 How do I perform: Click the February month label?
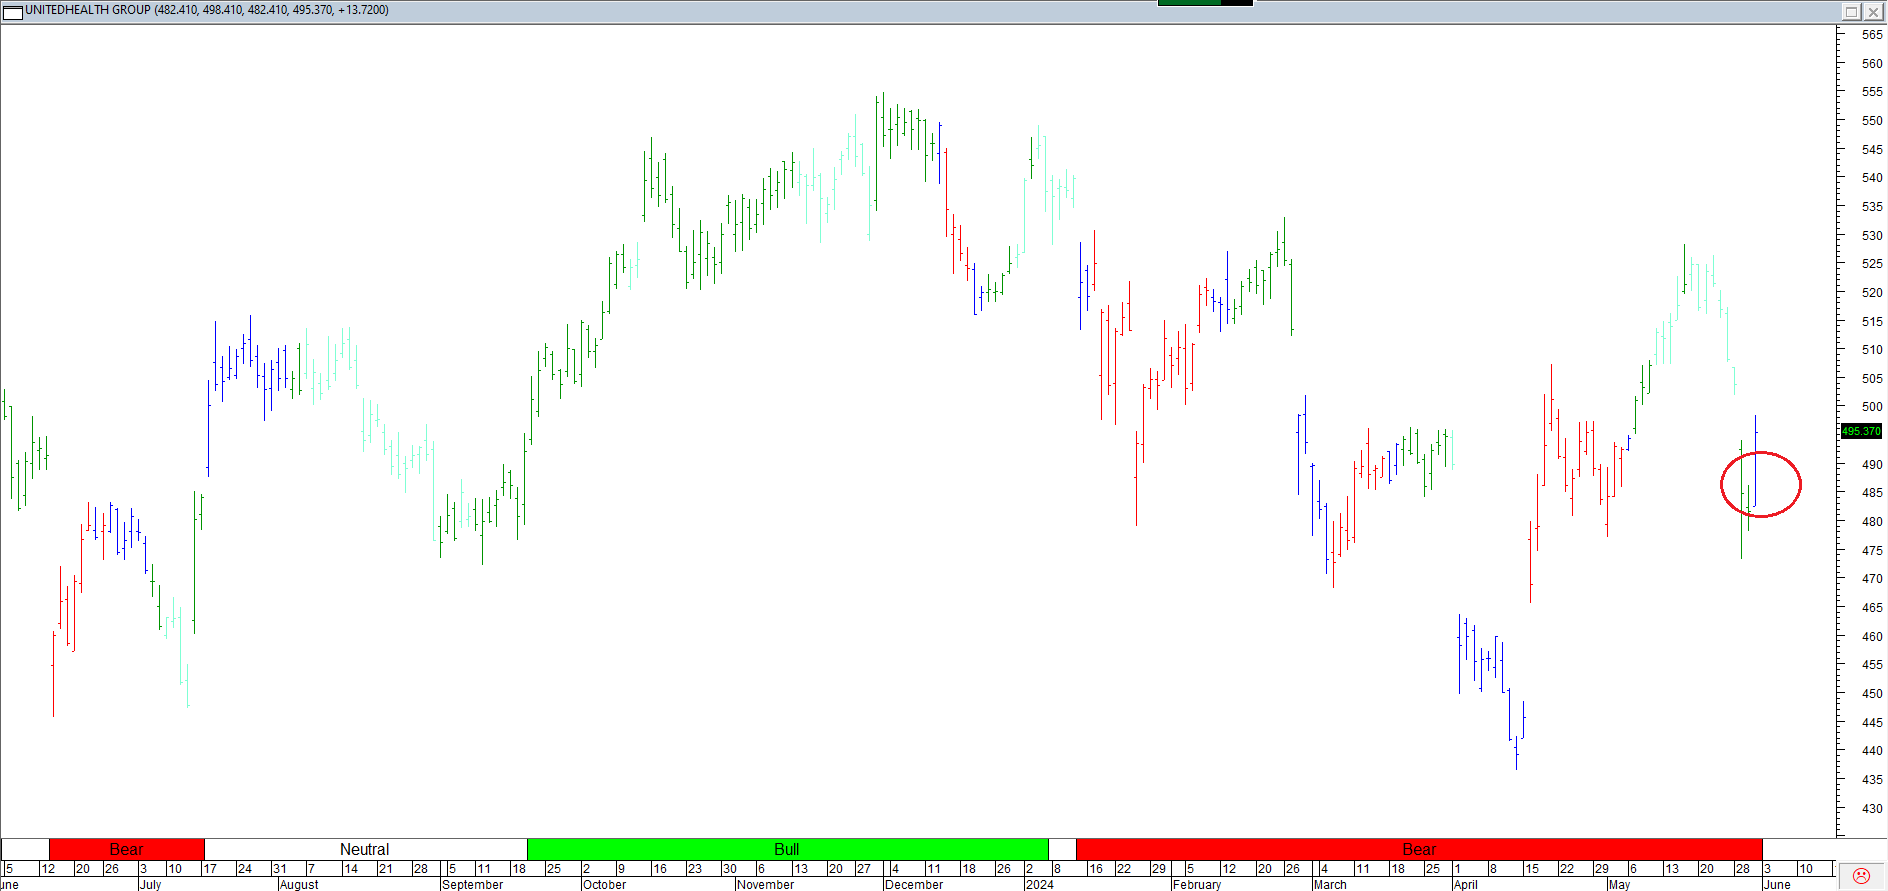point(1197,884)
